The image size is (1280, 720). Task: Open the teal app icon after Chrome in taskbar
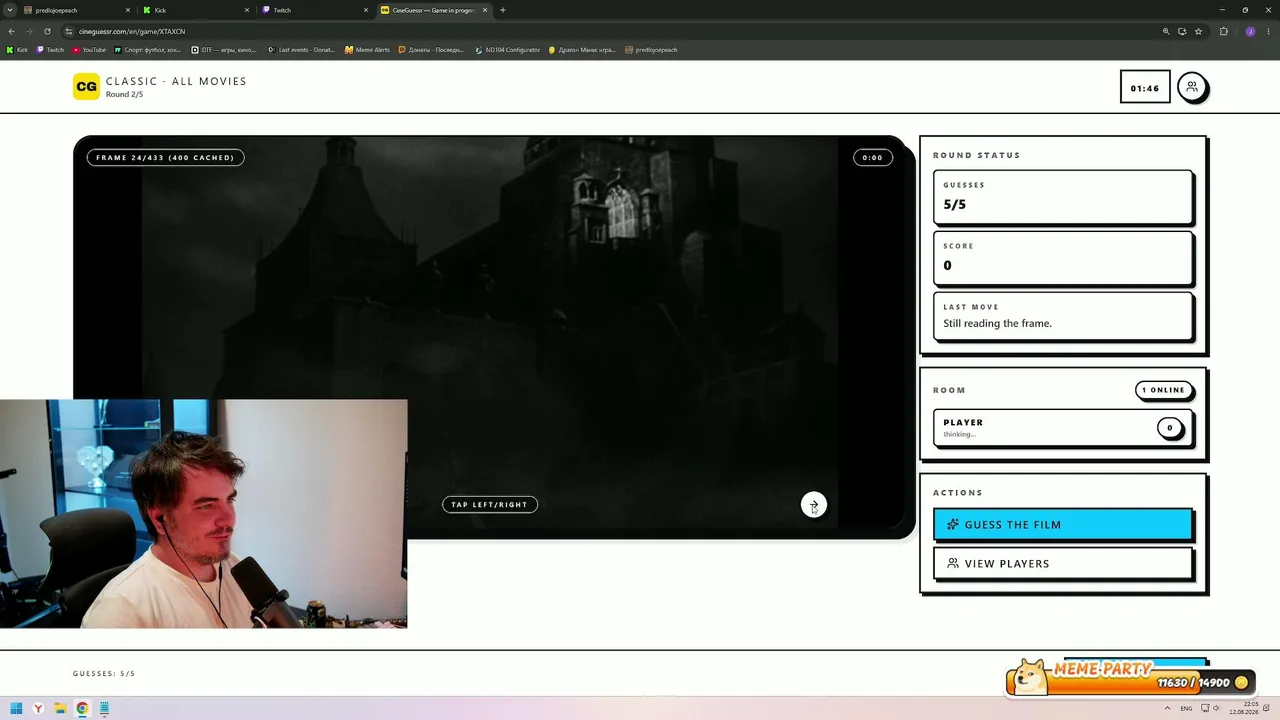tap(104, 709)
